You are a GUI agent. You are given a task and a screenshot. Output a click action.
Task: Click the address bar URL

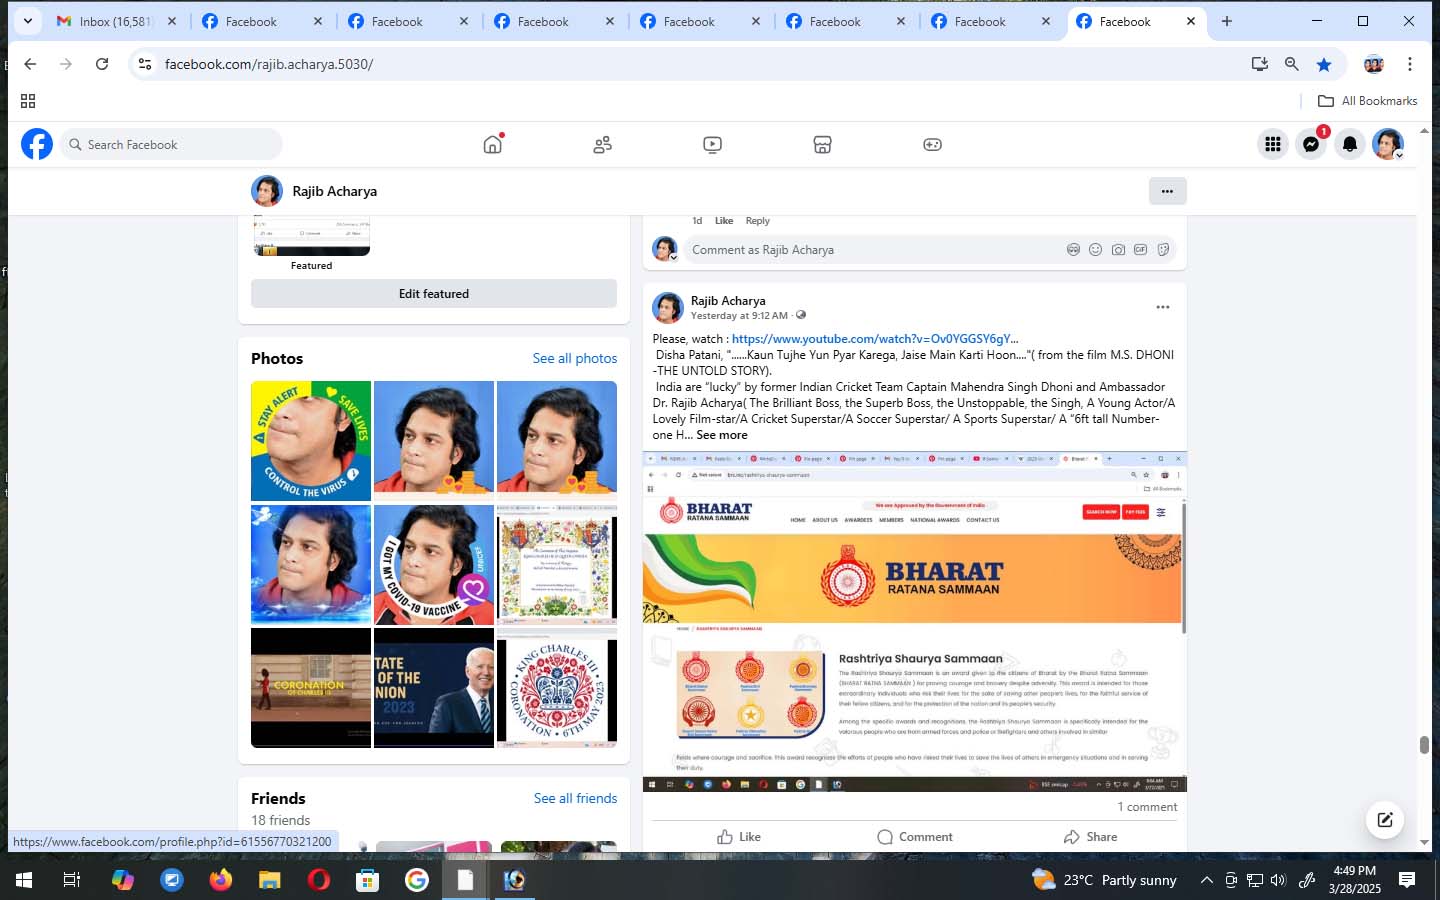(x=269, y=64)
